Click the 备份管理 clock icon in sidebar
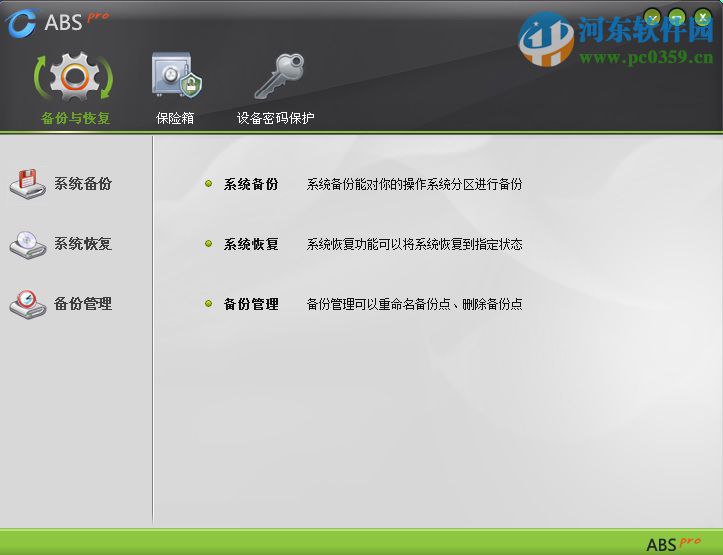The width and height of the screenshot is (723, 555). coord(28,304)
